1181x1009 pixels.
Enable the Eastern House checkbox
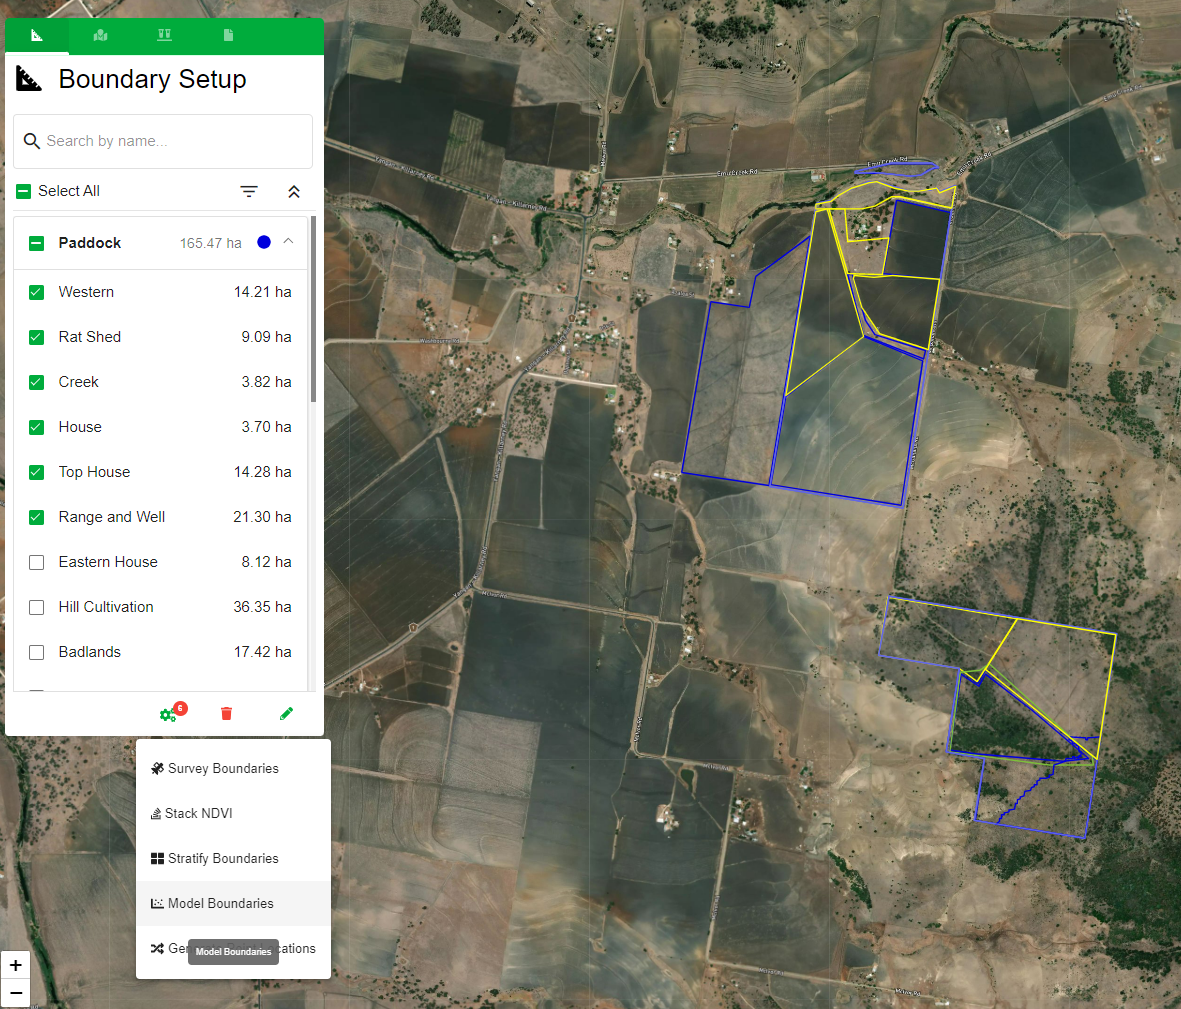tap(37, 562)
